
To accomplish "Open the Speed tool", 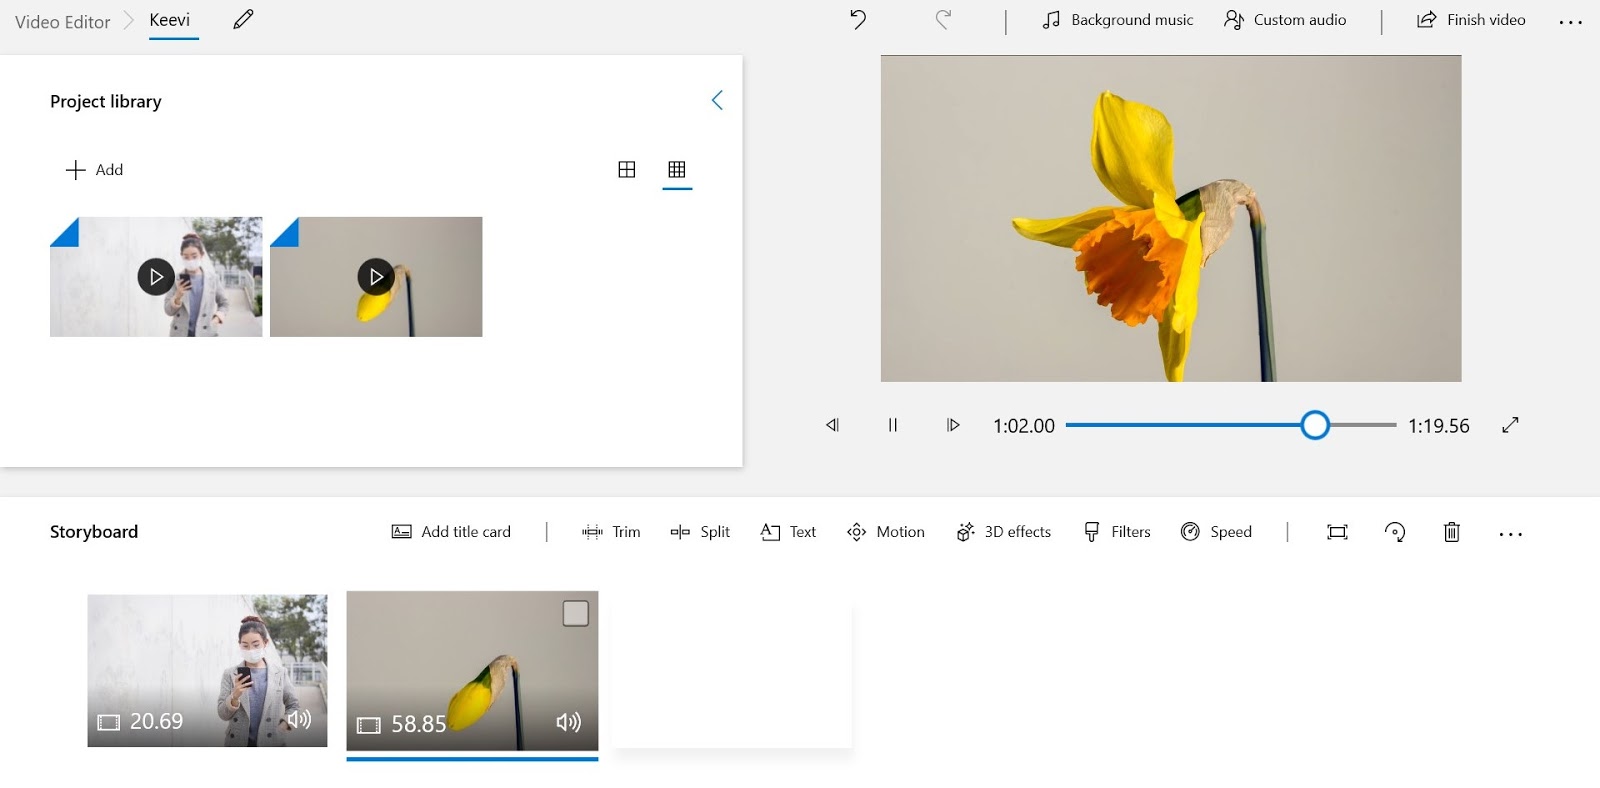I will 1216,532.
